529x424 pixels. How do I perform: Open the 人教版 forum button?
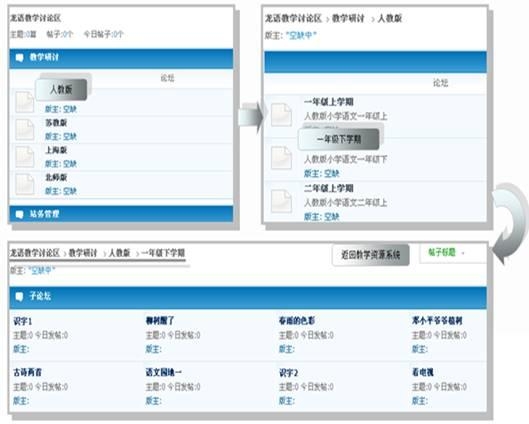61,89
